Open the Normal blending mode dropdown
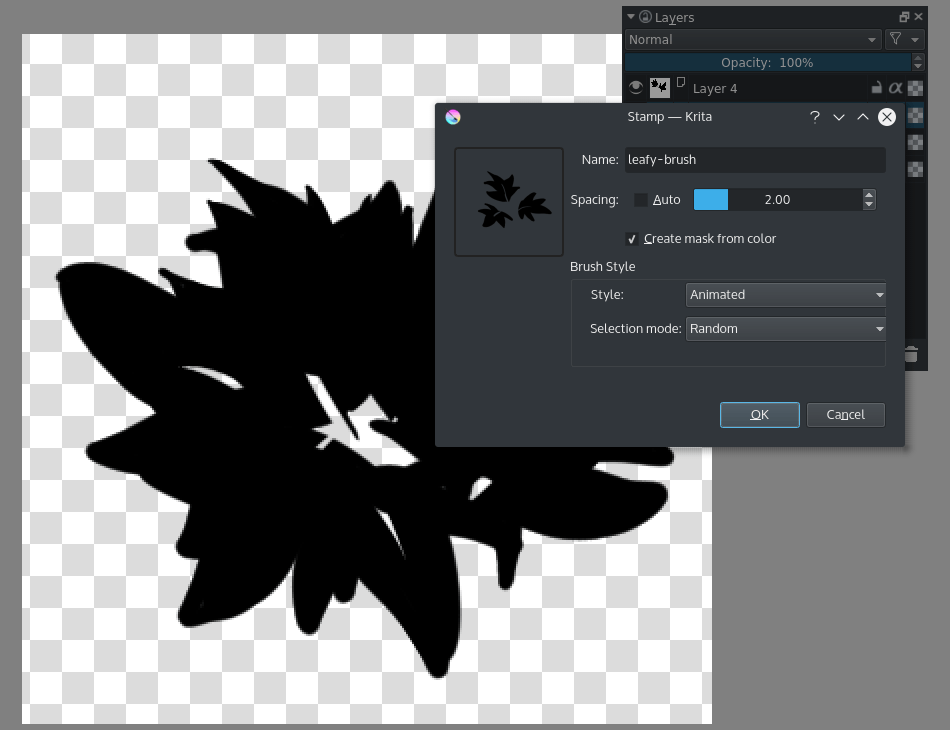 point(752,39)
